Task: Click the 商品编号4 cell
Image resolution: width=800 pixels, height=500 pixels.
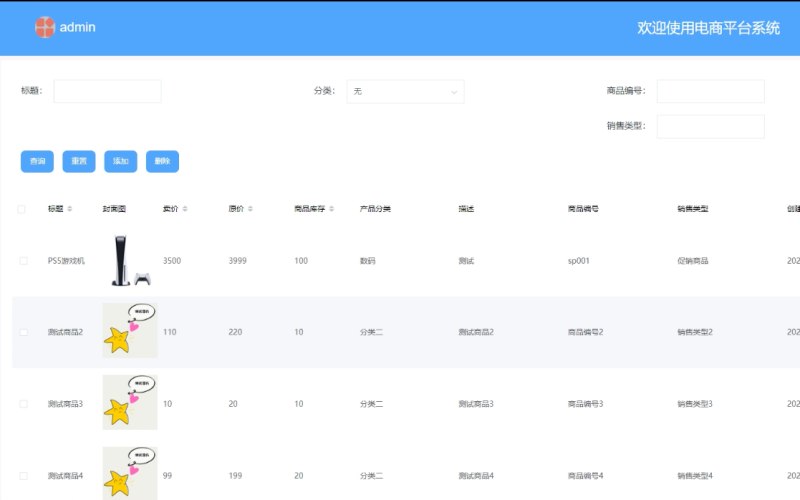Action: click(586, 476)
